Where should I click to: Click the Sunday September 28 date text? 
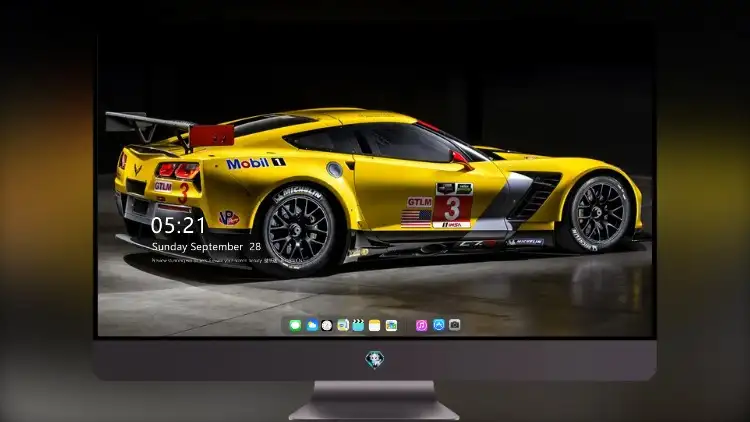[x=206, y=247]
